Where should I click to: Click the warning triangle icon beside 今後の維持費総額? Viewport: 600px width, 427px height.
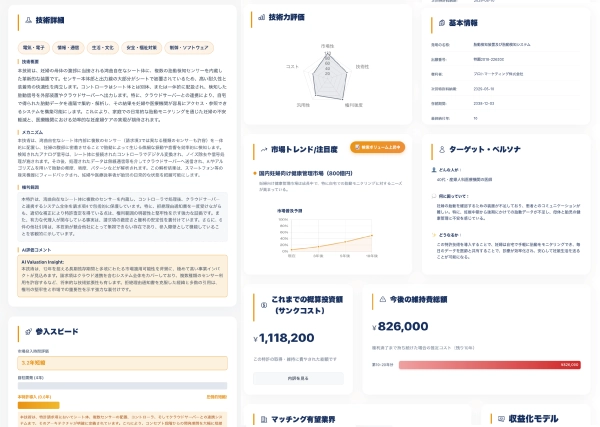382,299
